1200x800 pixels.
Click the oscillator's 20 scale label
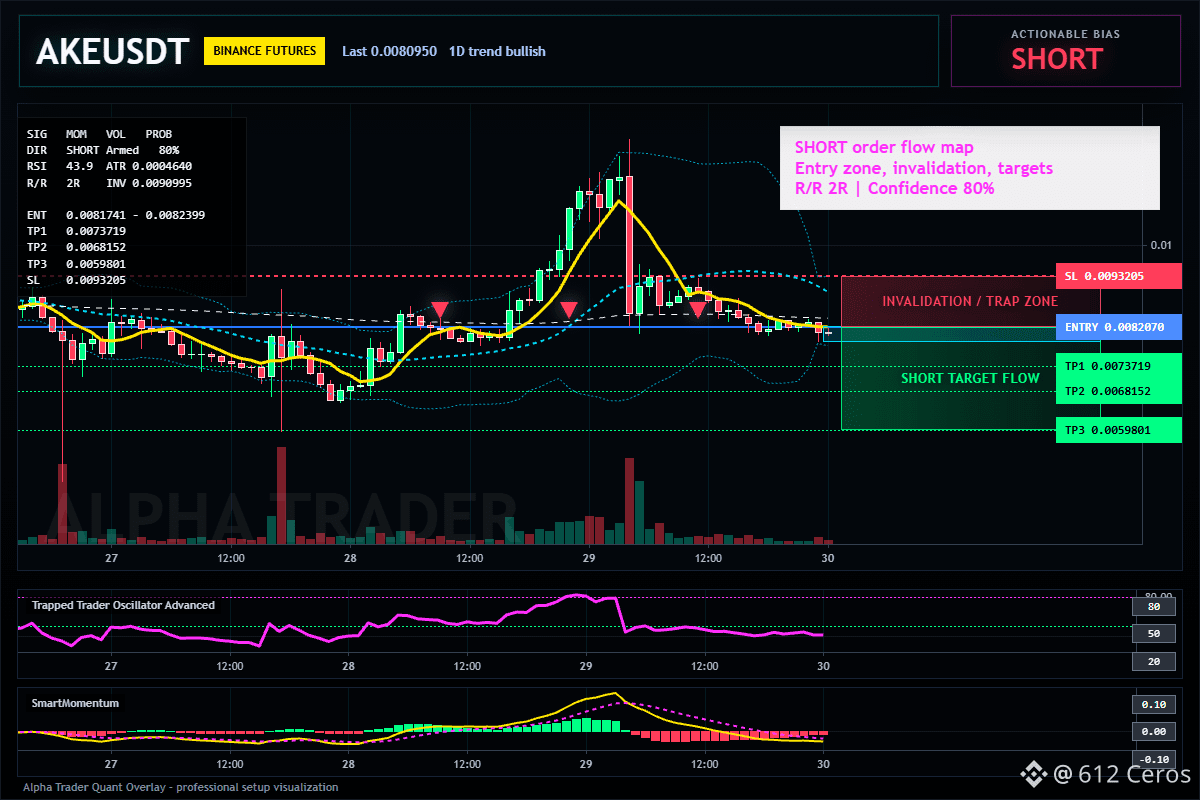click(x=1152, y=662)
